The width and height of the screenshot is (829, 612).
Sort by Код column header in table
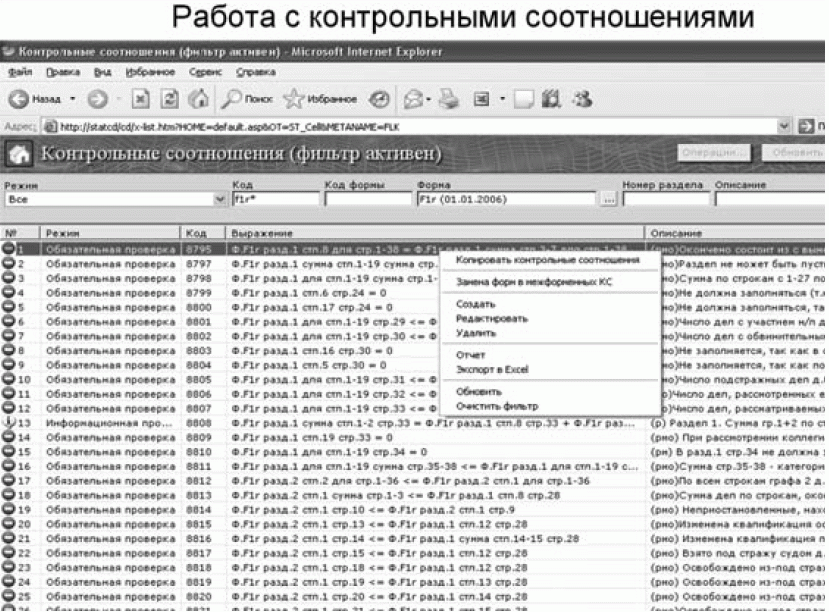point(203,233)
